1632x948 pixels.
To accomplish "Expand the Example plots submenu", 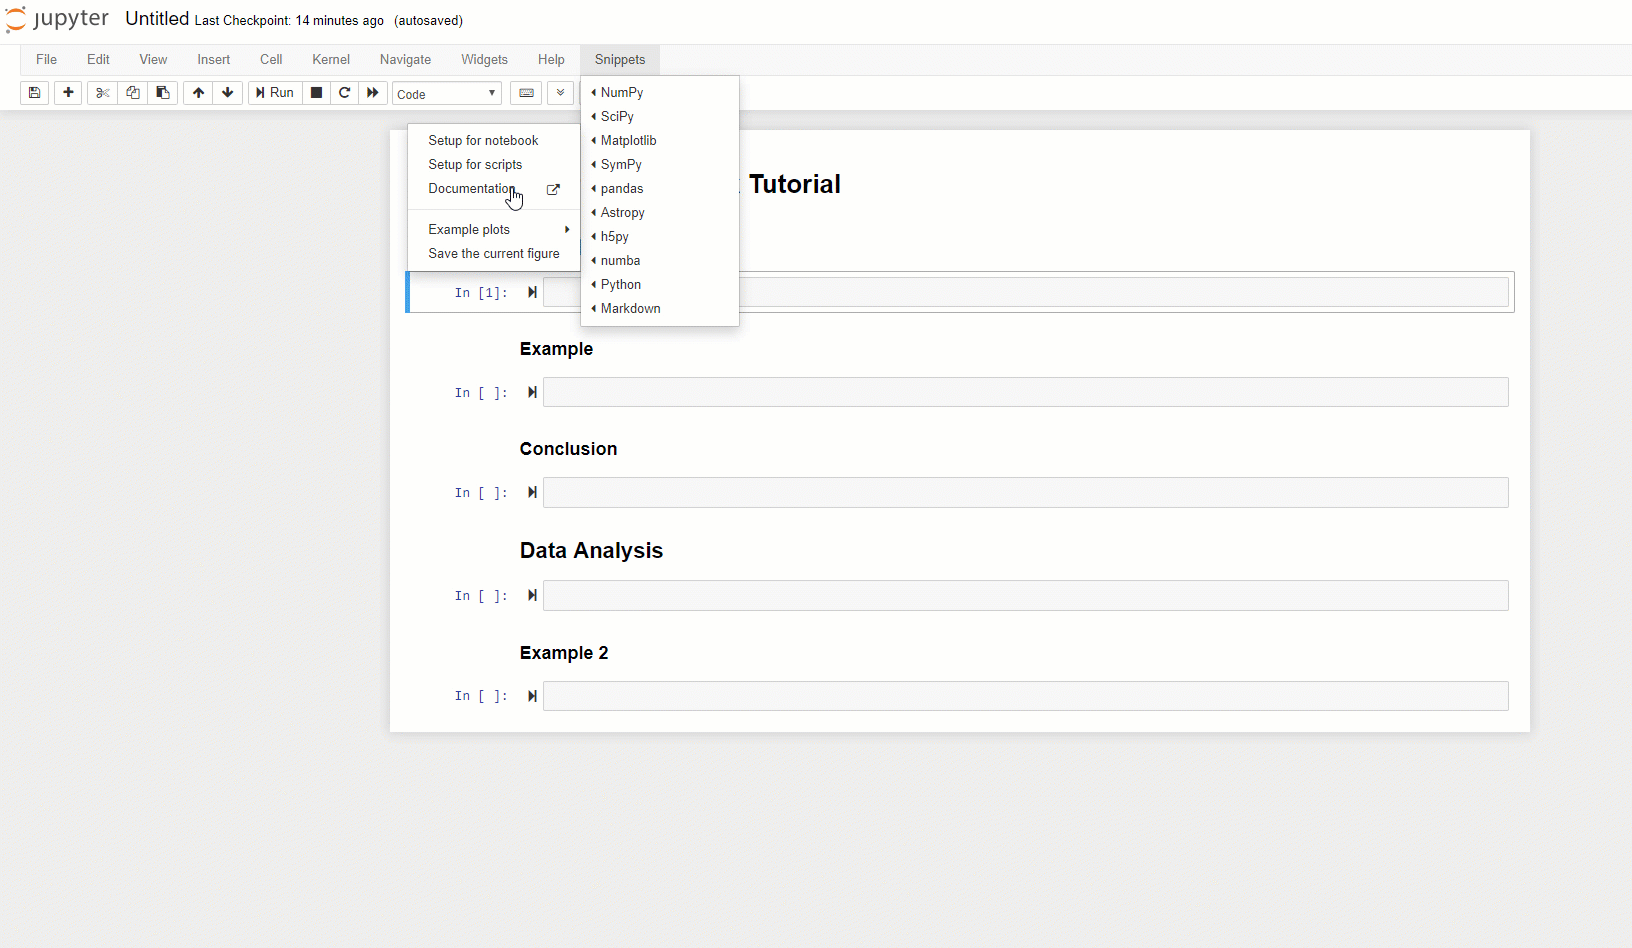I will pyautogui.click(x=494, y=229).
